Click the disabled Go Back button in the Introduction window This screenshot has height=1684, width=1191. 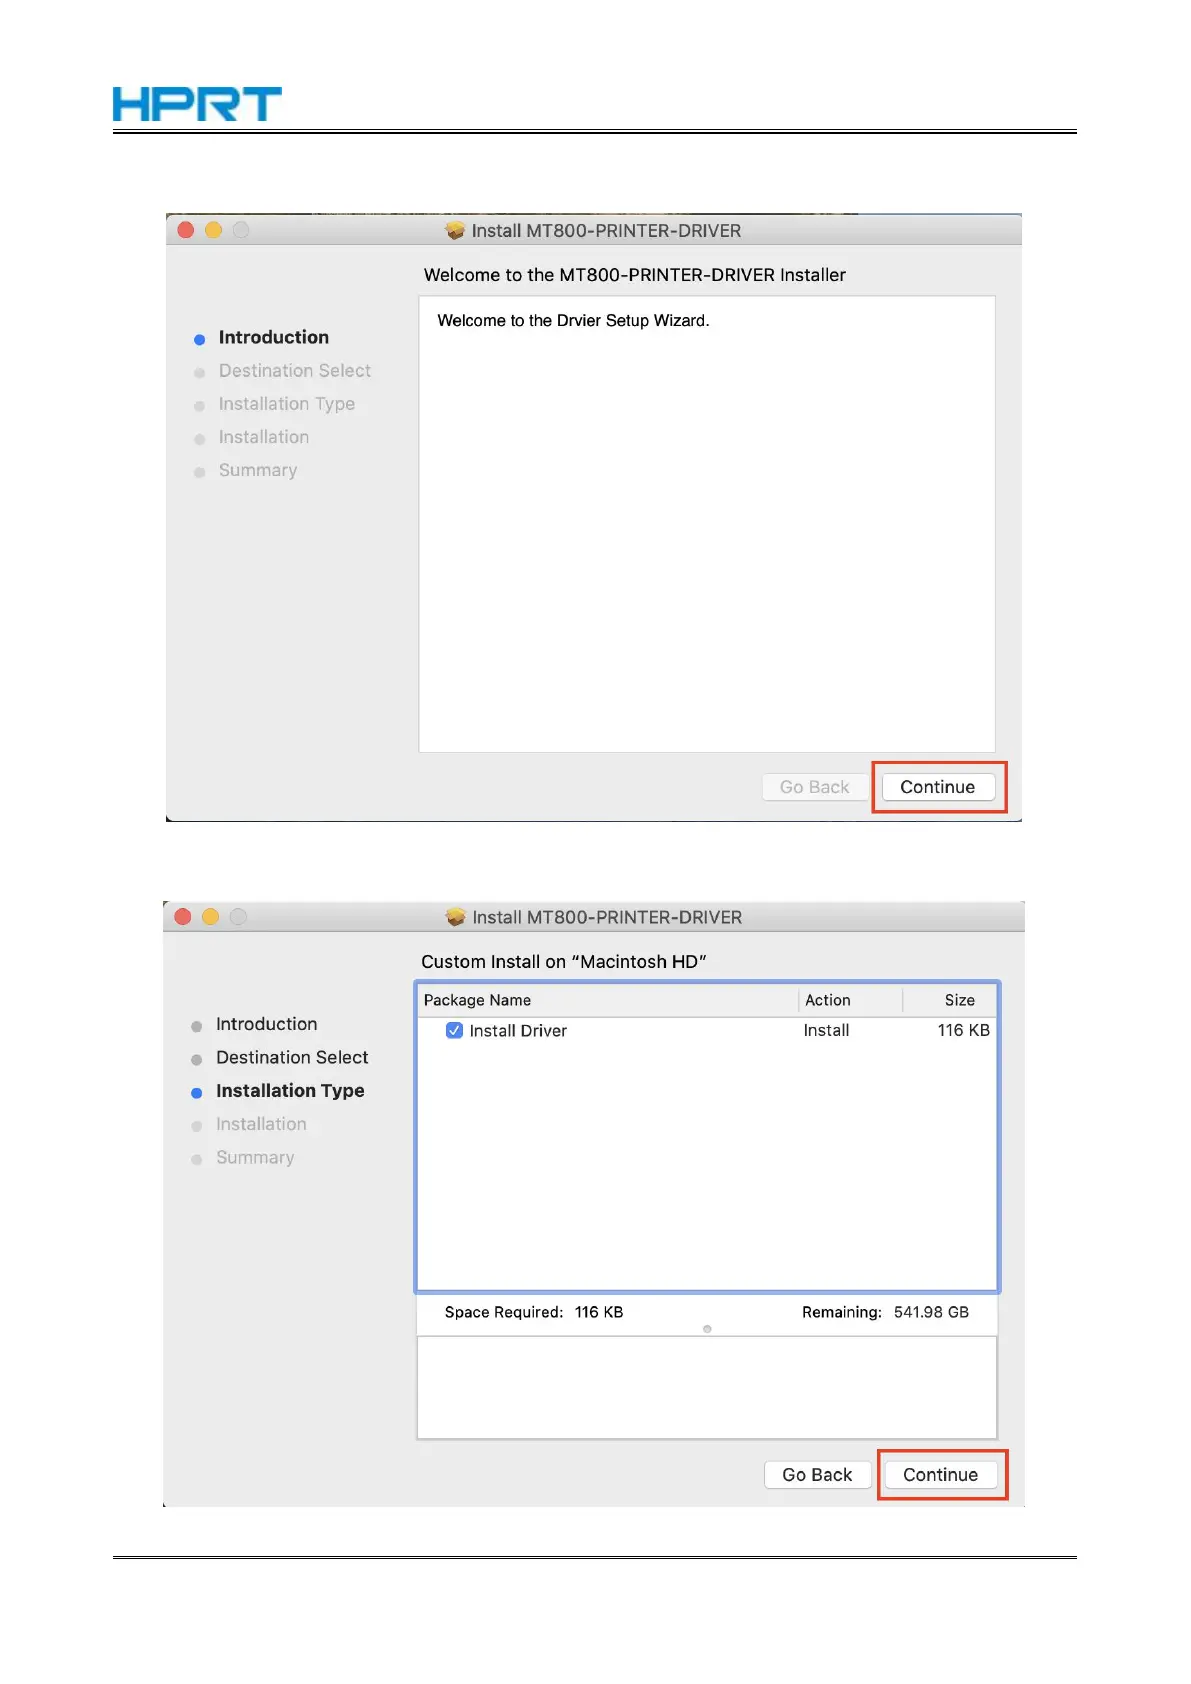click(x=814, y=787)
